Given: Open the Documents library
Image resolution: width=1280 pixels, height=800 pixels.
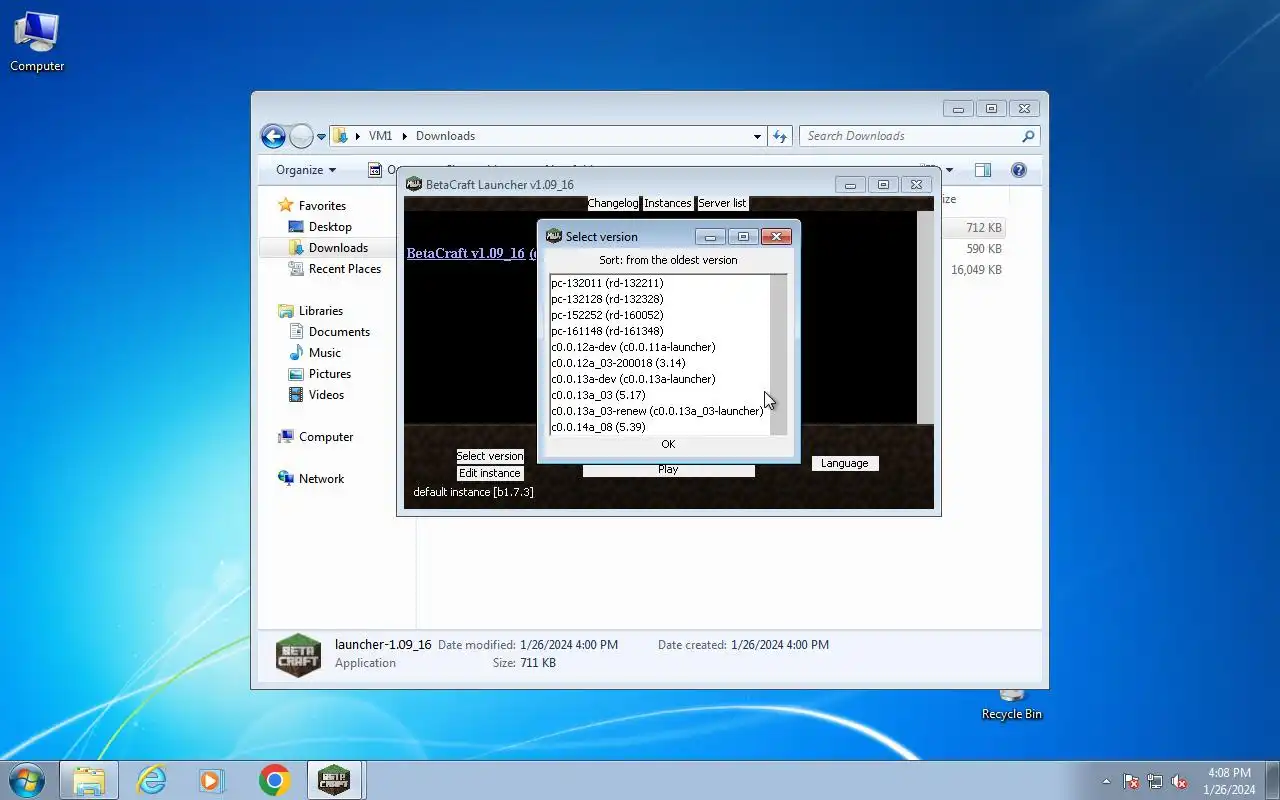Looking at the screenshot, I should pos(339,332).
